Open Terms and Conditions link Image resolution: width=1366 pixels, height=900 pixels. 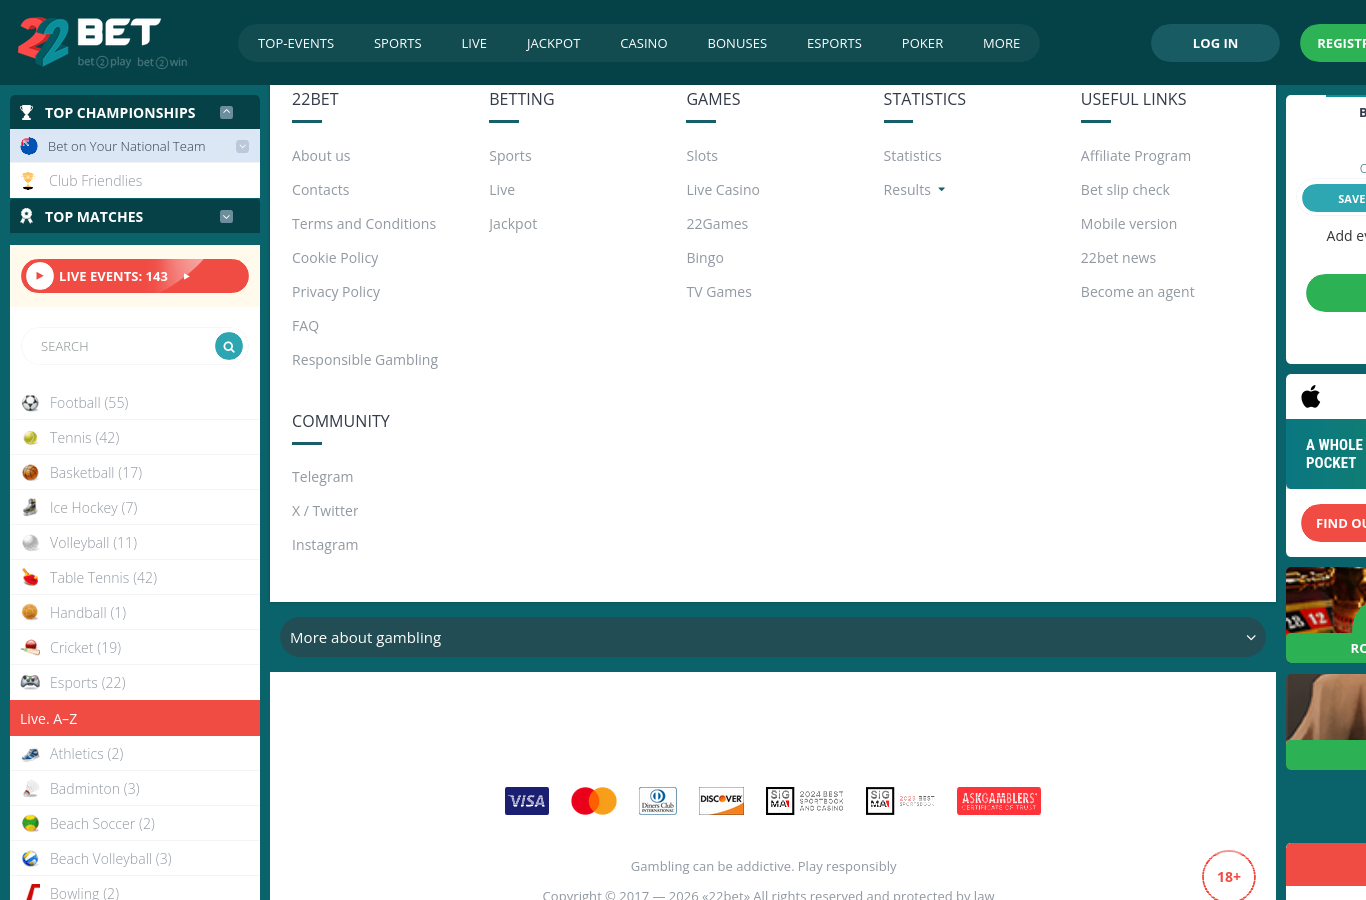364,224
